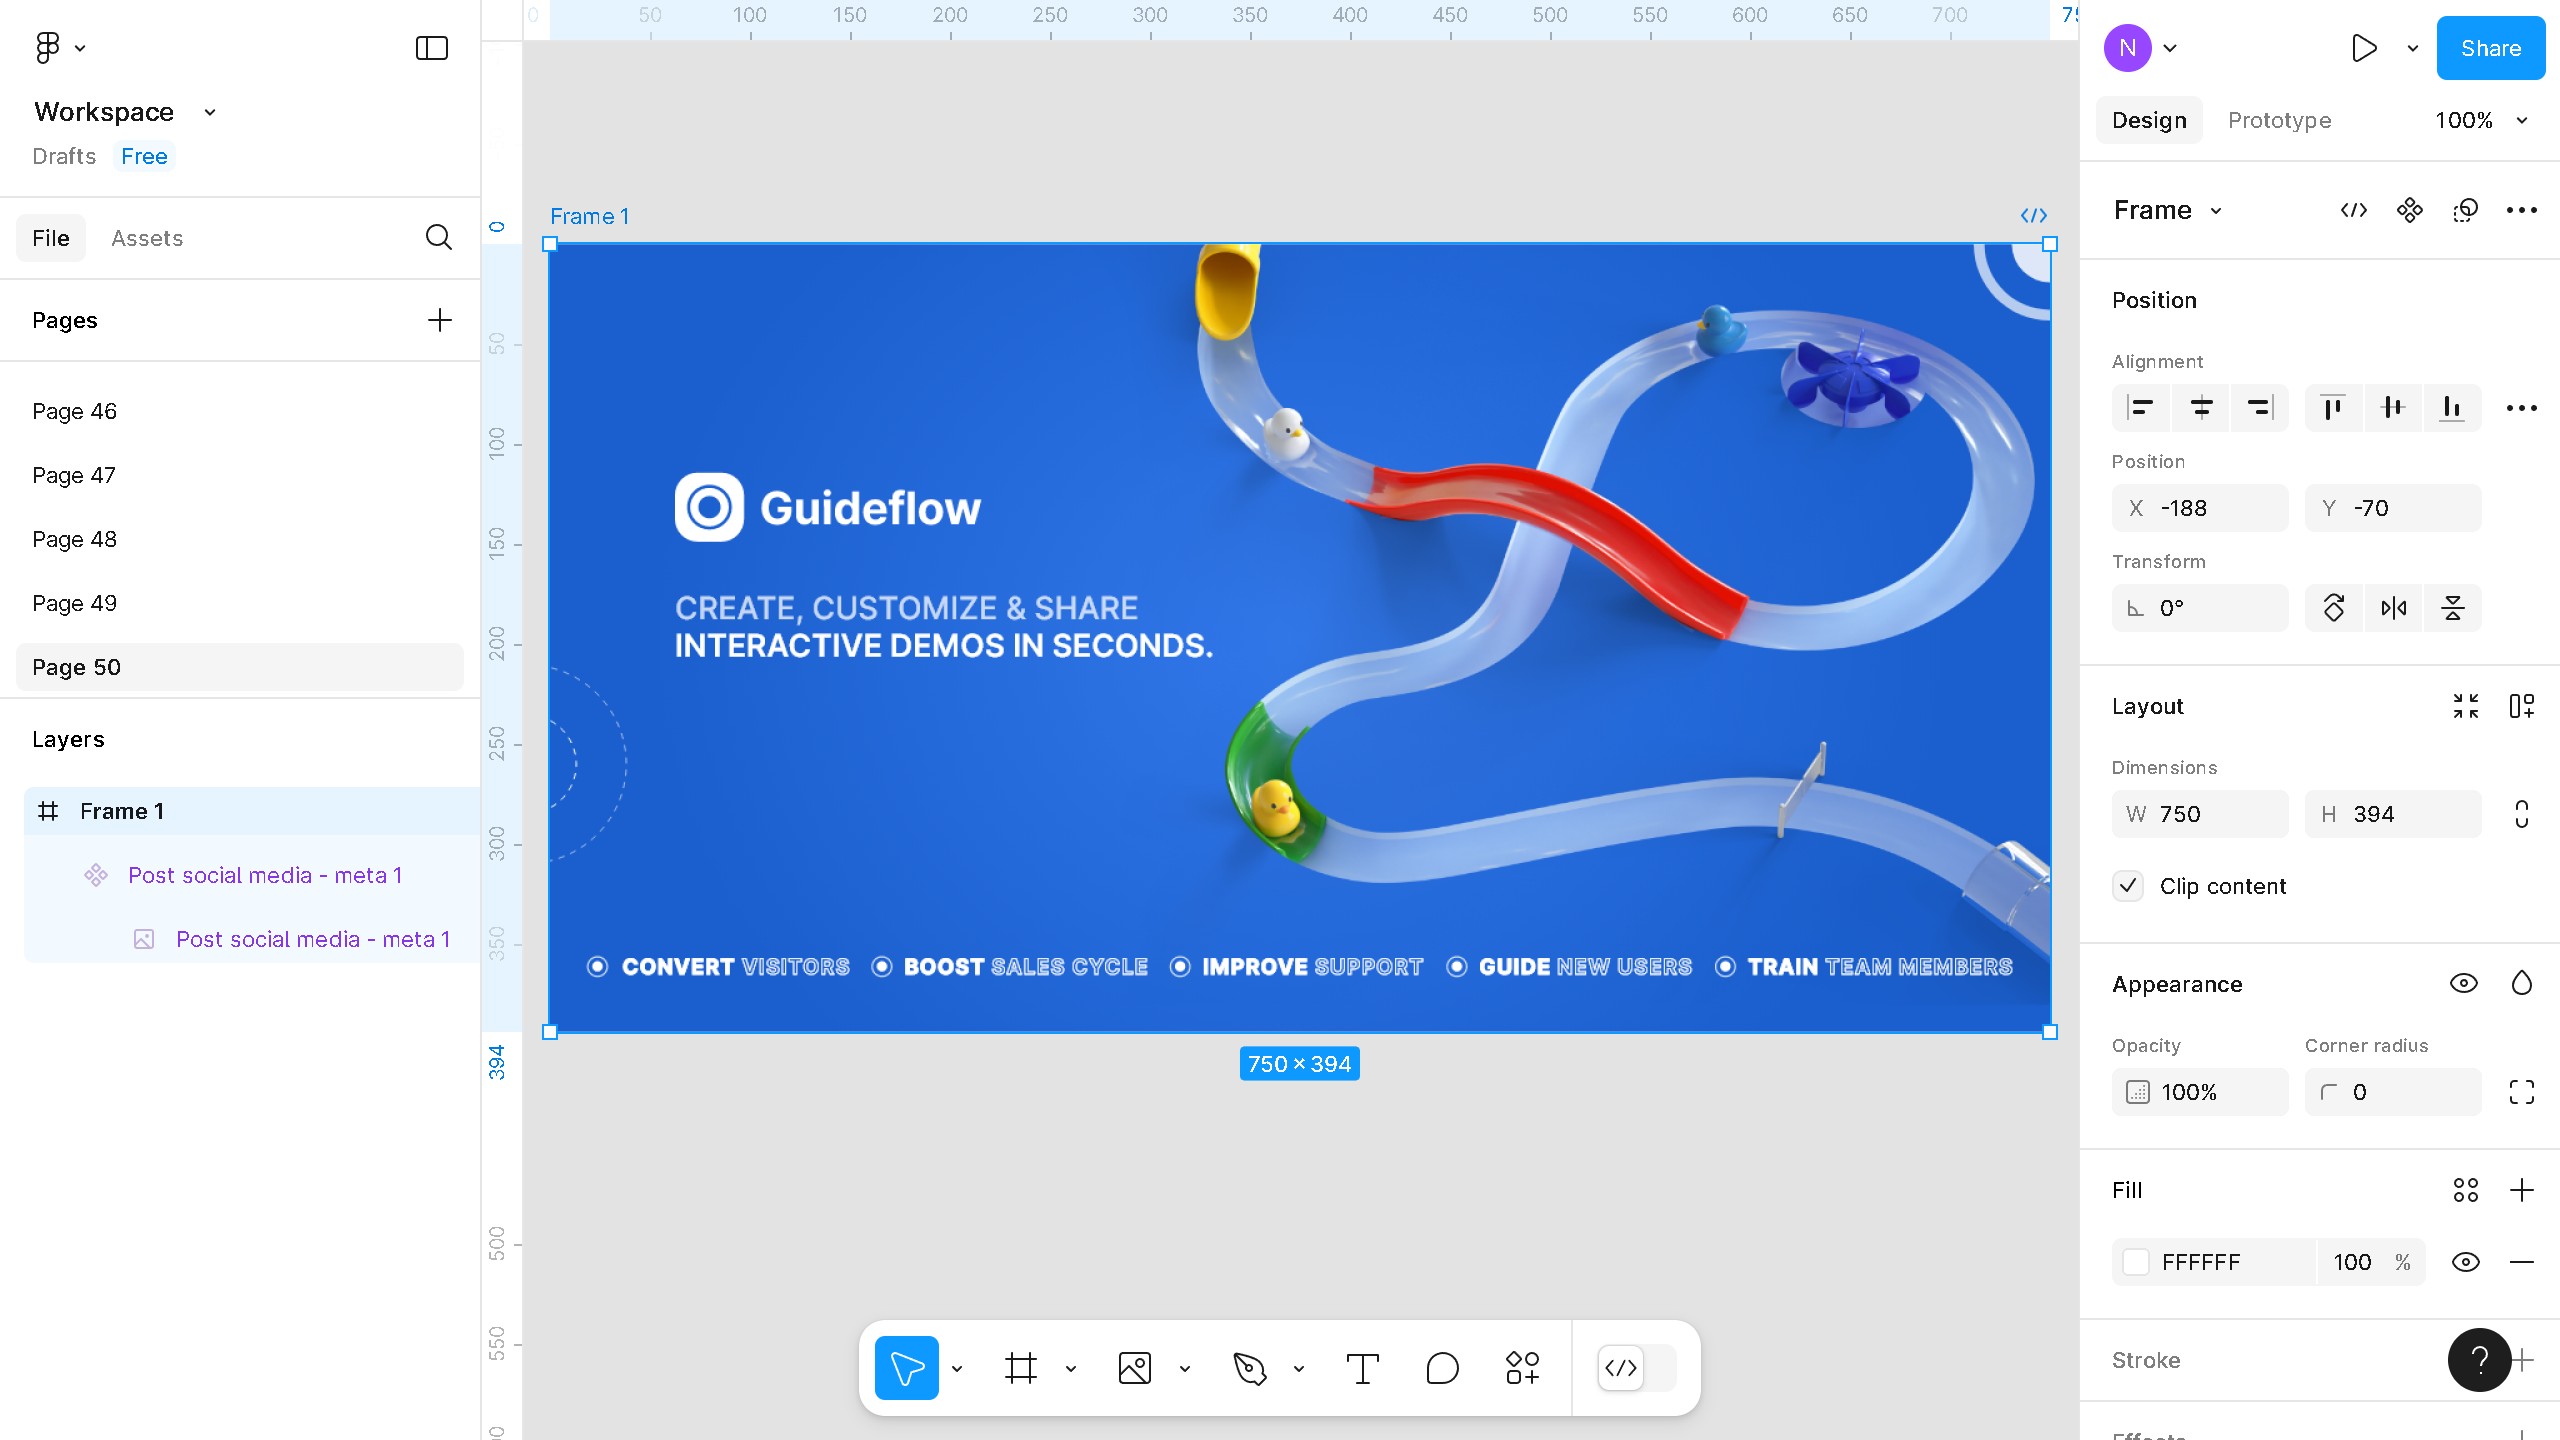Viewport: 2560px width, 1440px height.
Task: Click flip horizontal transform icon
Action: point(2393,608)
